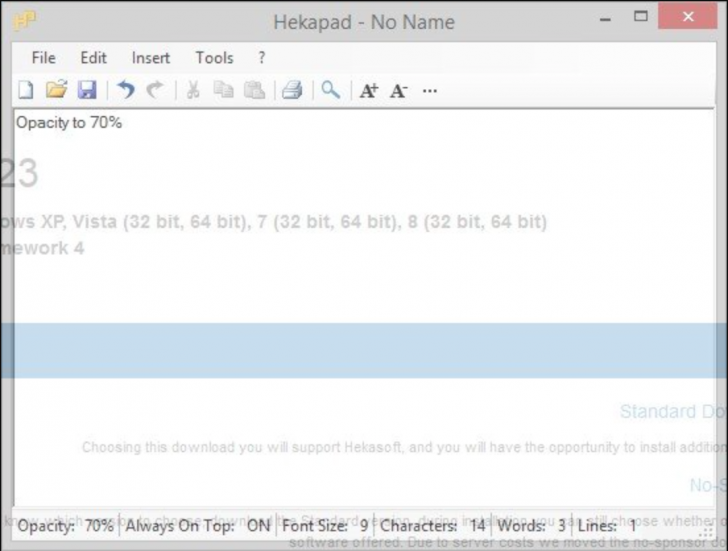Click the New document icon
The width and height of the screenshot is (728, 551).
[26, 90]
